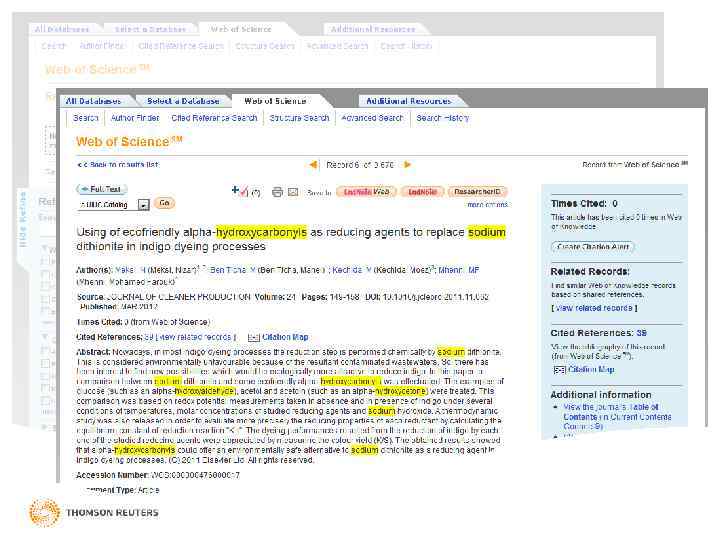Click author link Mhenni MF

point(458,270)
